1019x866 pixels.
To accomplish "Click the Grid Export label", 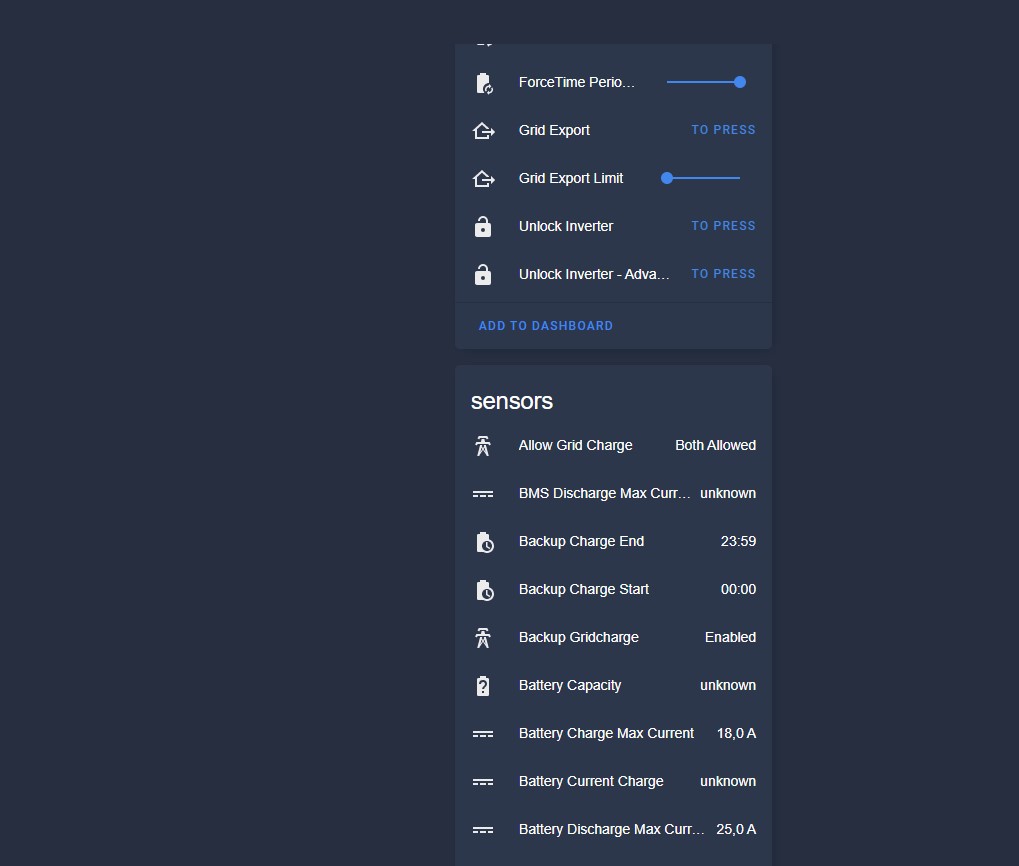I will [x=554, y=131].
